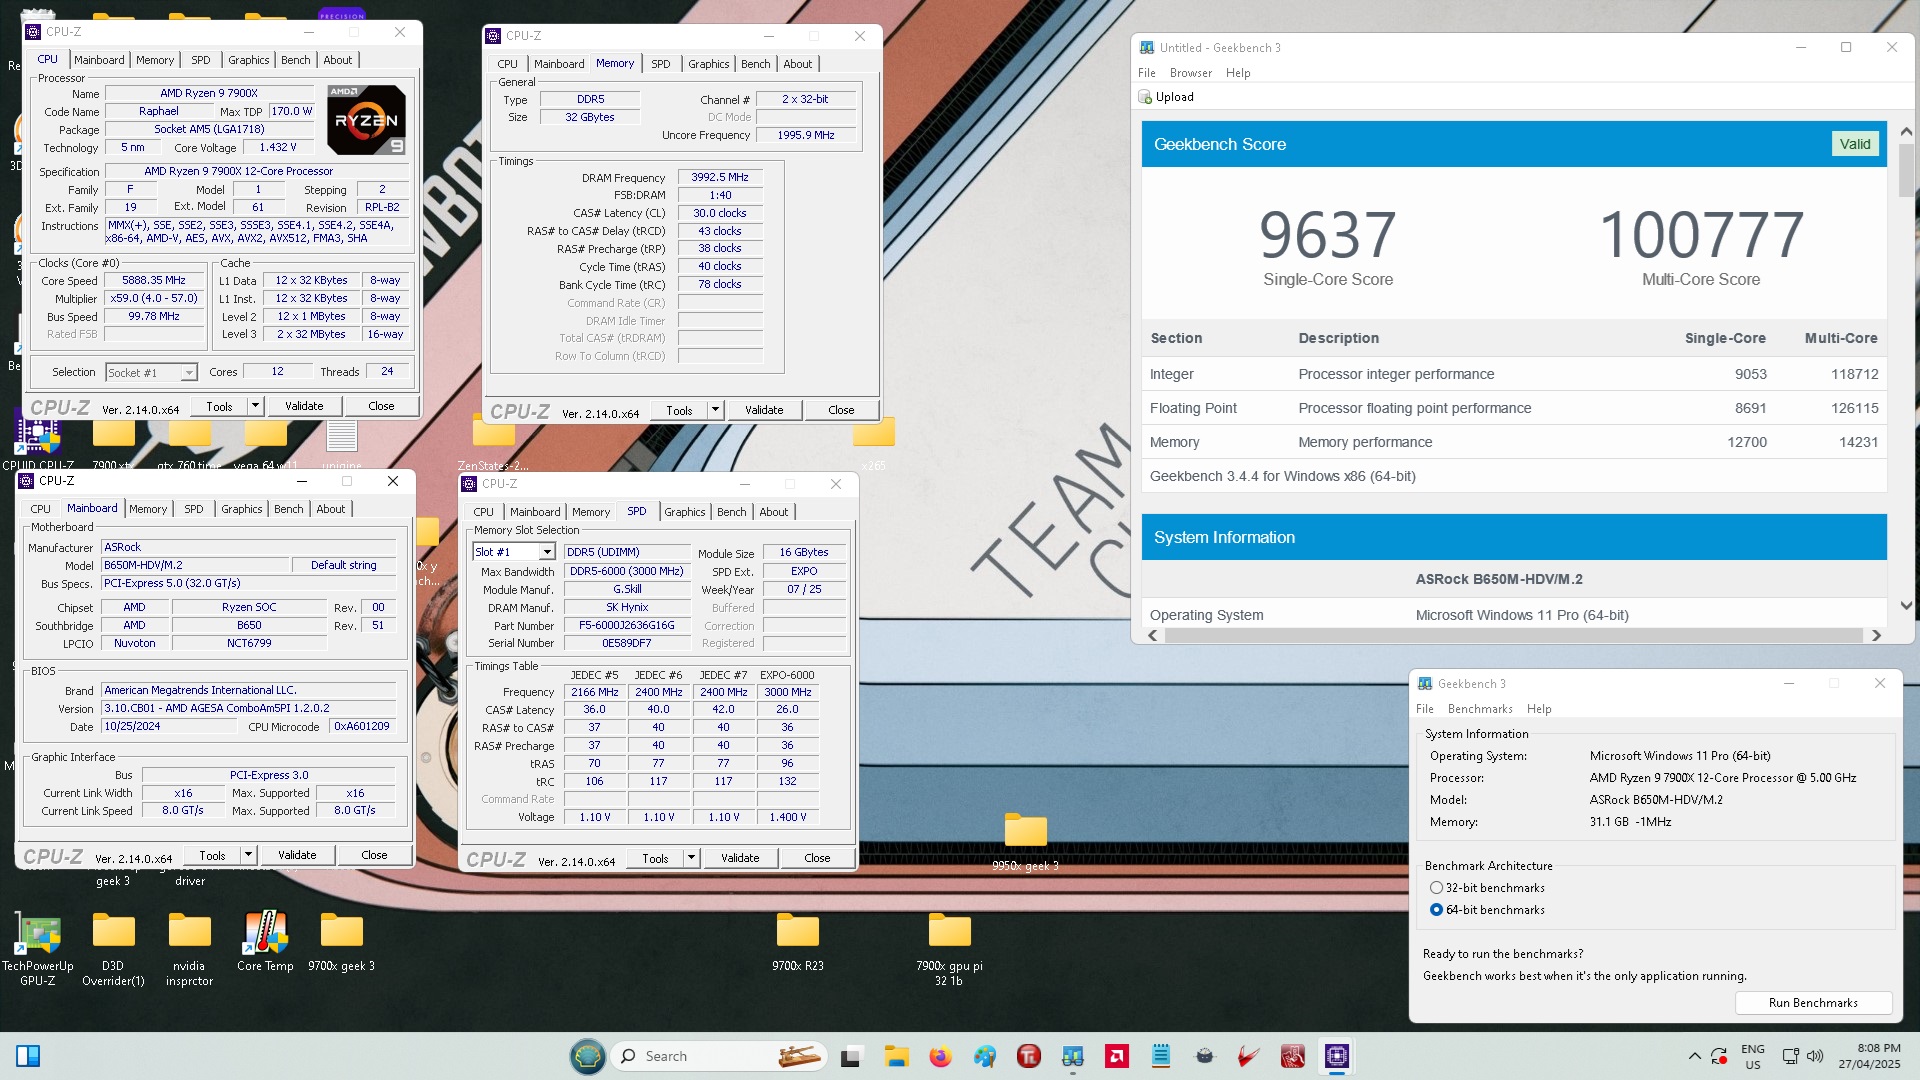Viewport: 1920px width, 1080px height.
Task: Switch to SPD tab in the CPU window
Action: coord(201,60)
